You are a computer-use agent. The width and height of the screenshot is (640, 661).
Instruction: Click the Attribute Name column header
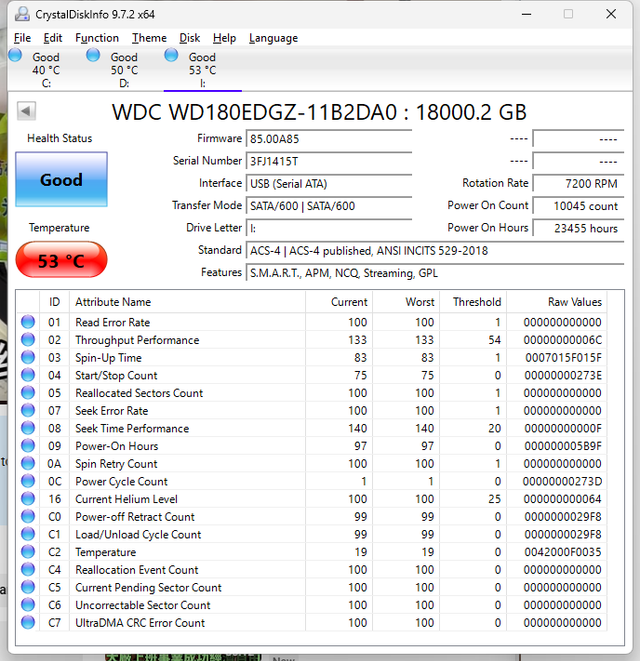[187, 302]
